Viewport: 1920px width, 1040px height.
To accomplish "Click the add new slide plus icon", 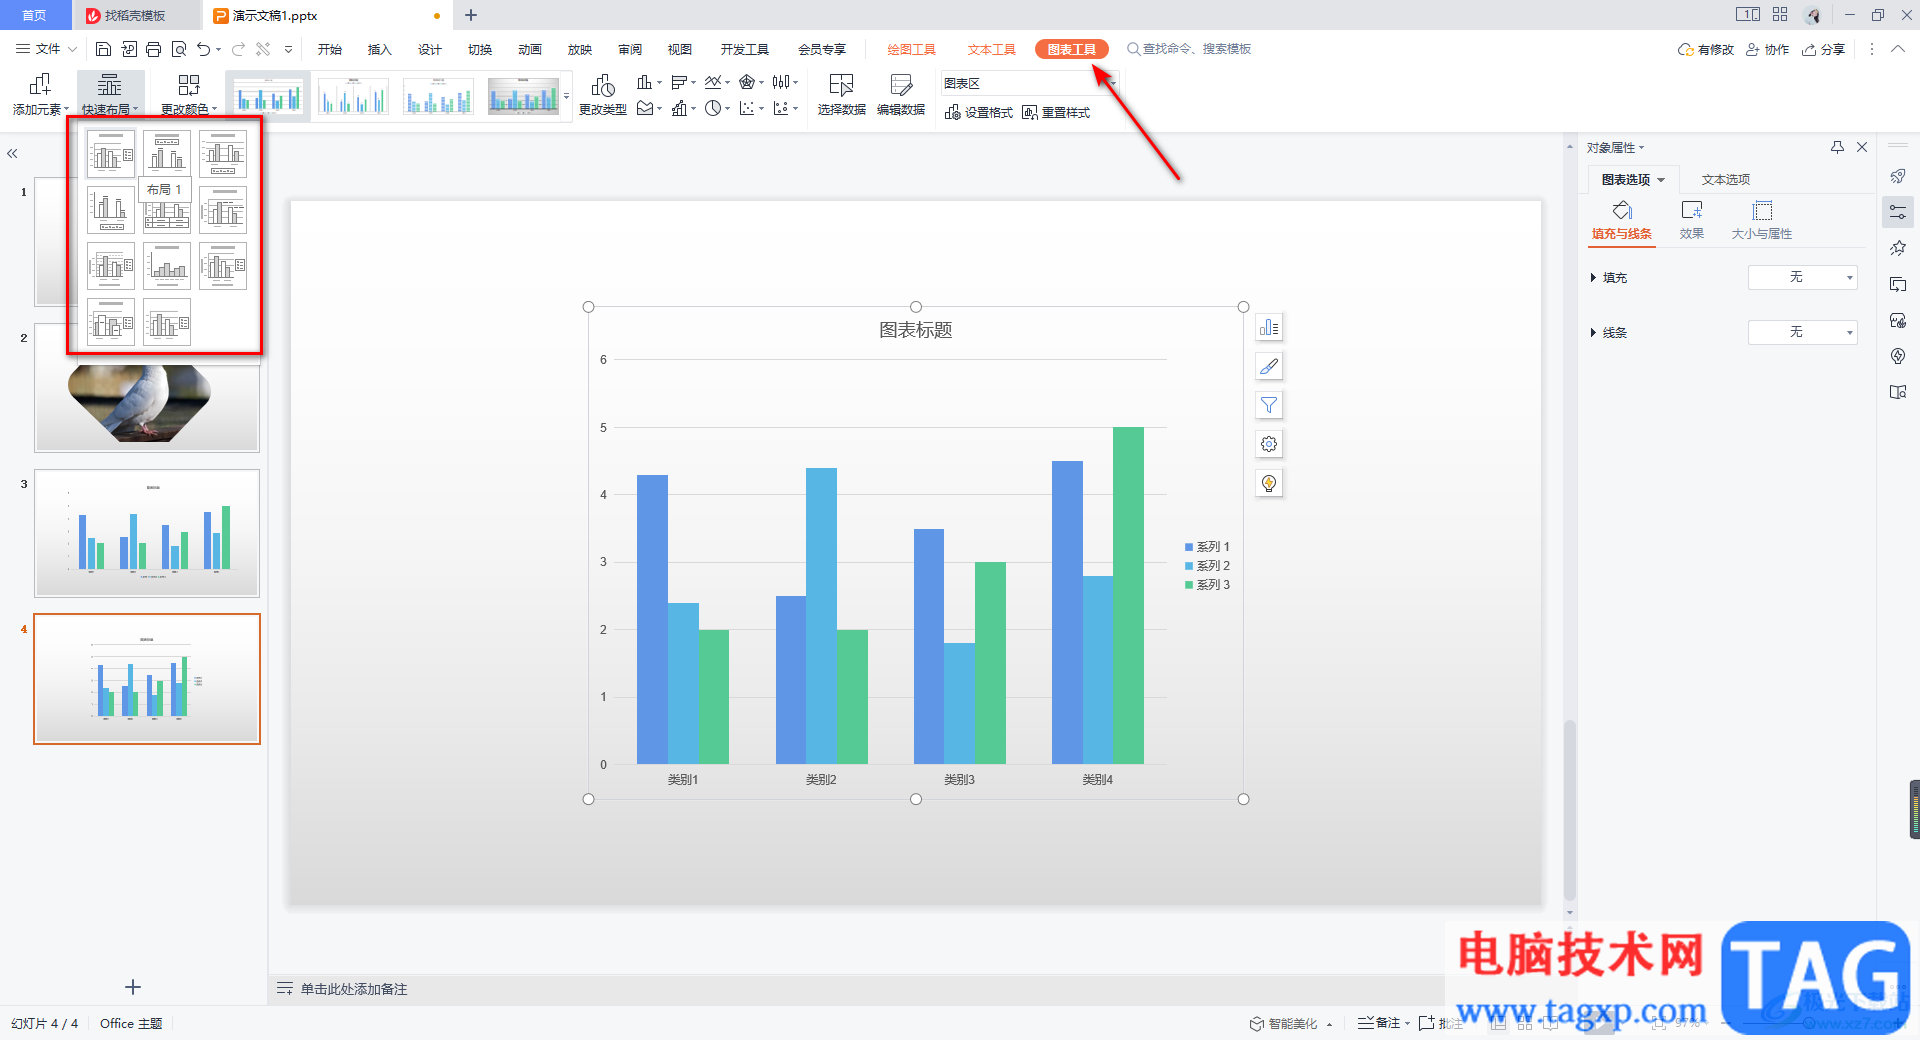I will pyautogui.click(x=133, y=987).
